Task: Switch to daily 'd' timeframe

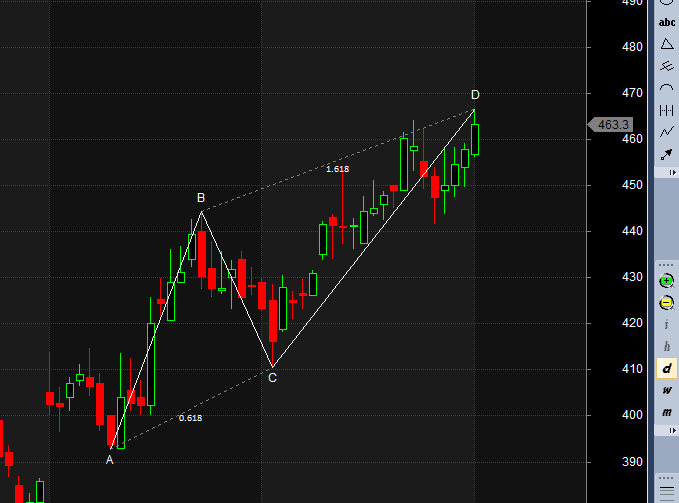Action: point(666,369)
